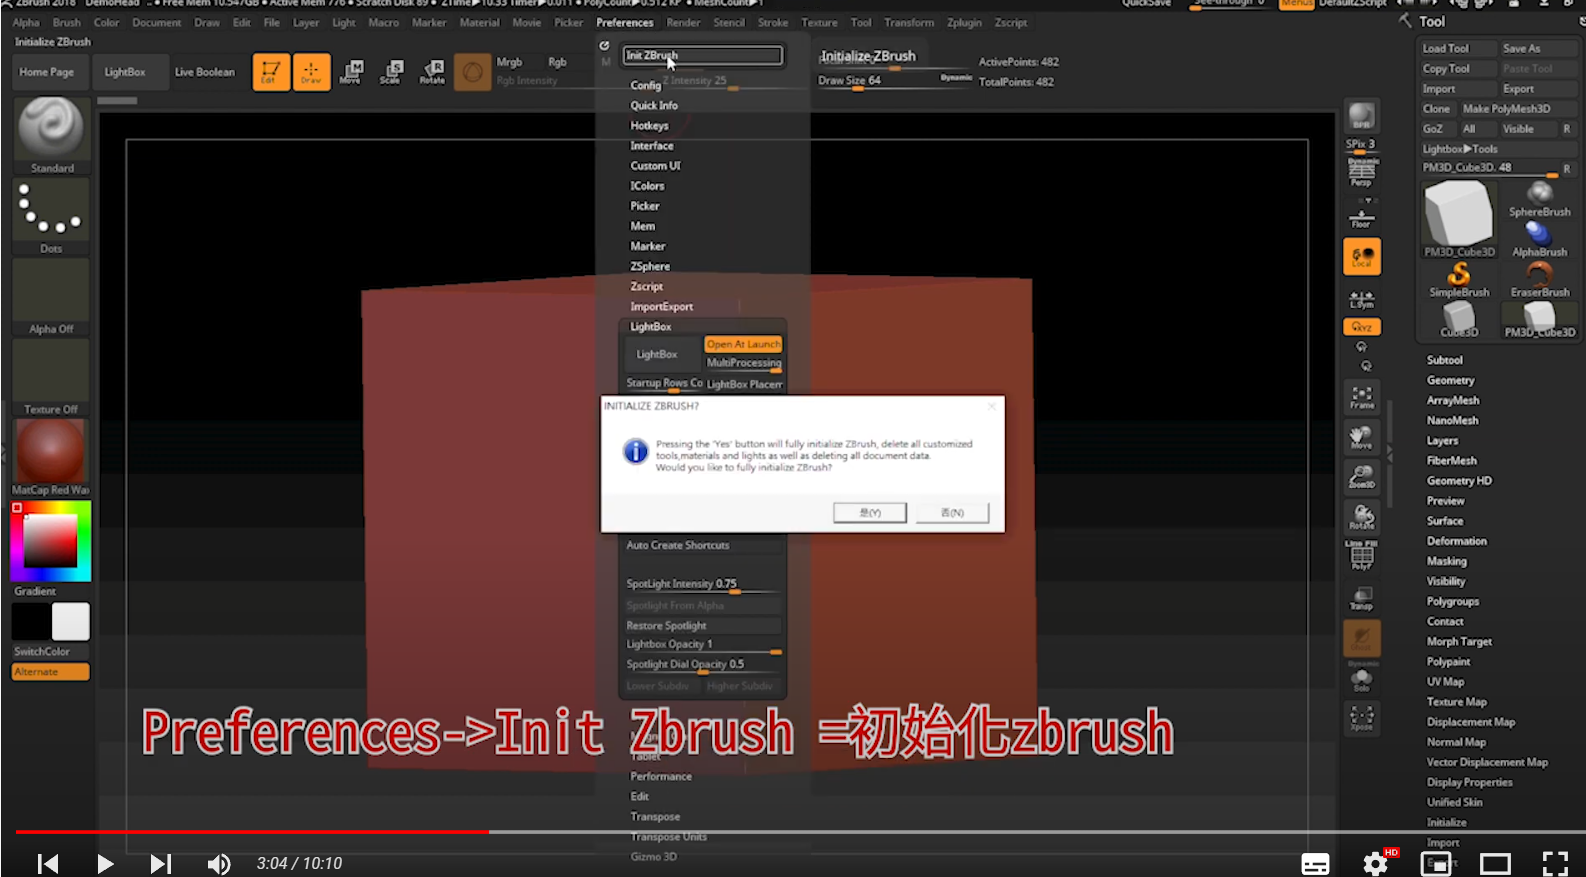Expand the Deformation palette section

pyautogui.click(x=1456, y=541)
